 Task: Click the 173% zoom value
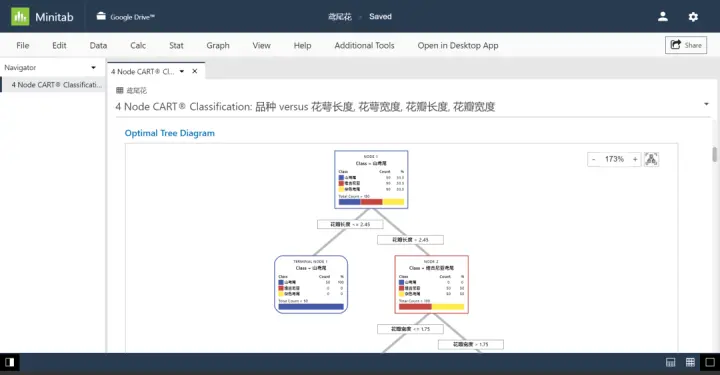click(x=614, y=159)
